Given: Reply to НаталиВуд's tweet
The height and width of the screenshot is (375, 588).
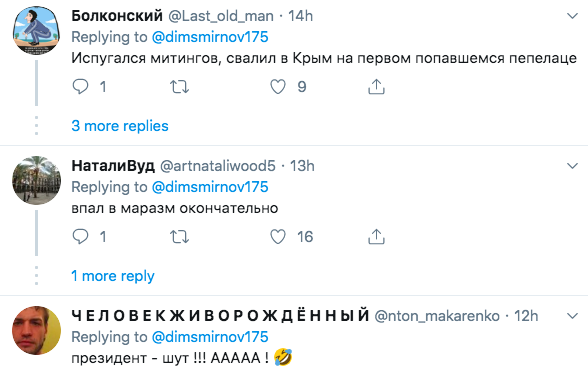Looking at the screenshot, I should 80,237.
